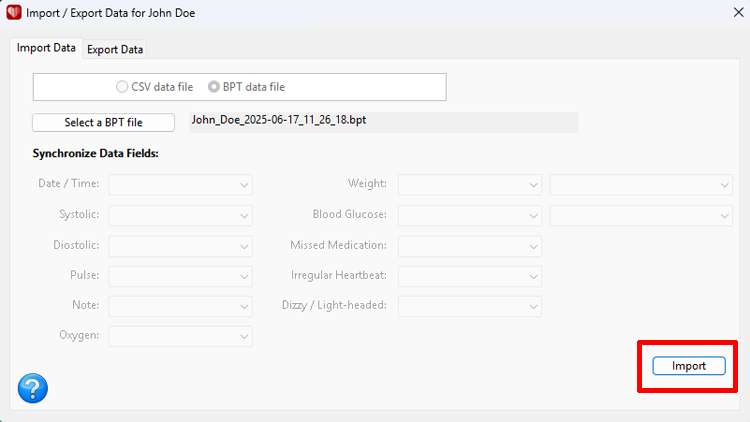This screenshot has width=750, height=422.
Task: Open the Diostolic field dropdown
Action: click(181, 246)
